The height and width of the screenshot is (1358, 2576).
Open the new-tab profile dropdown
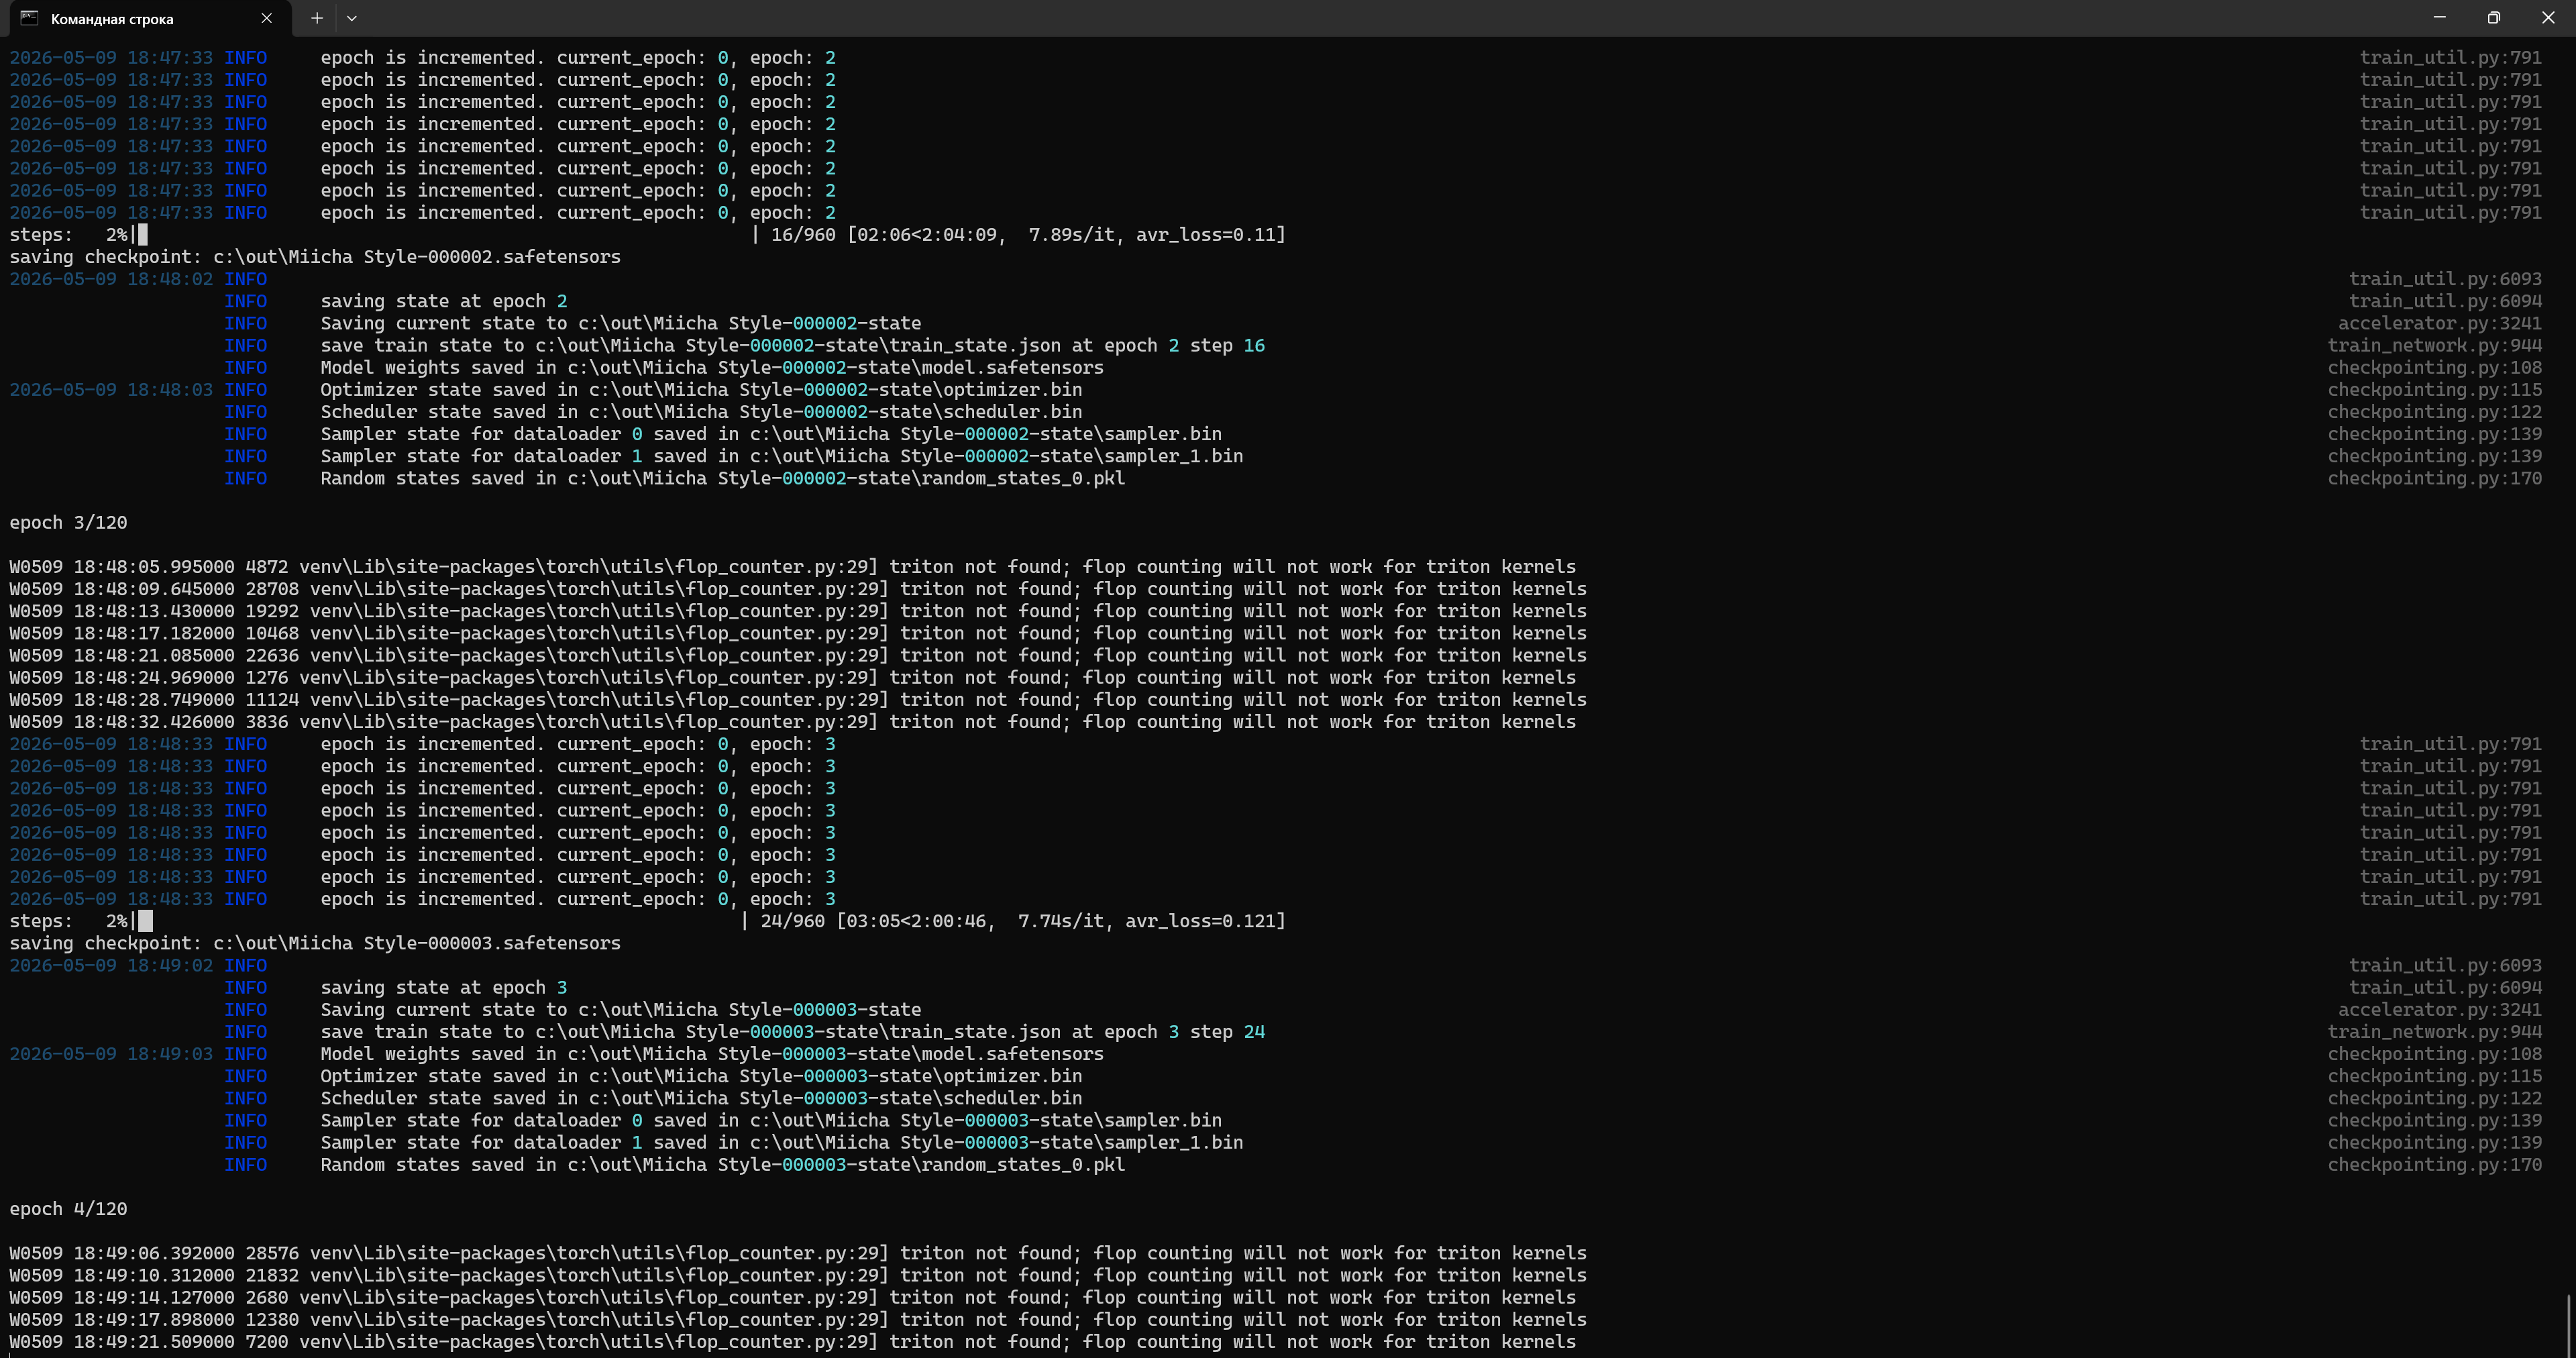click(x=352, y=18)
